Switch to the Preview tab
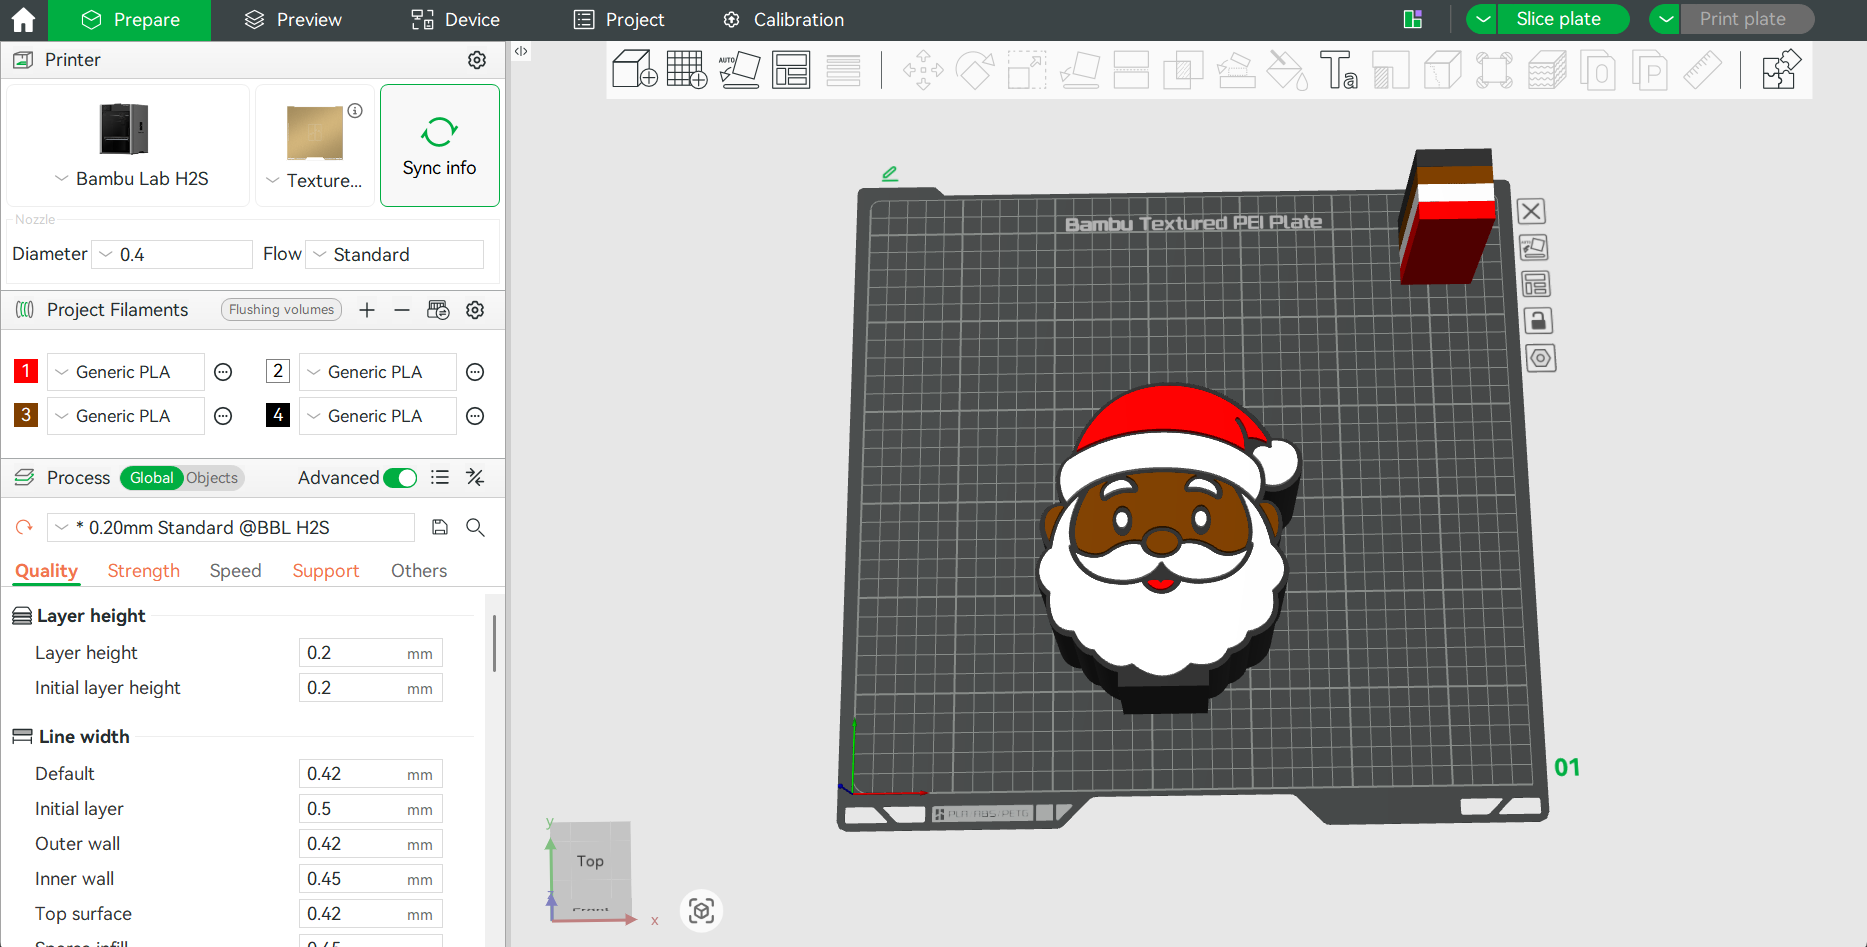 coord(292,19)
